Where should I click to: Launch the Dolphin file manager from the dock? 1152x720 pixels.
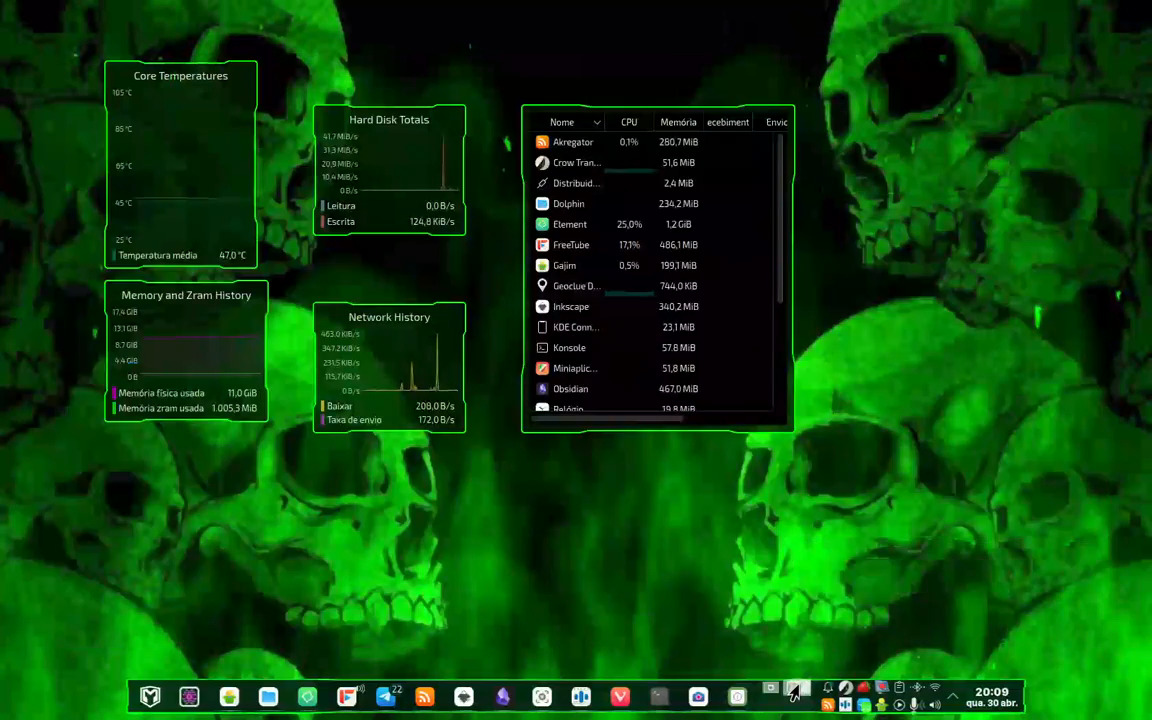coord(268,696)
